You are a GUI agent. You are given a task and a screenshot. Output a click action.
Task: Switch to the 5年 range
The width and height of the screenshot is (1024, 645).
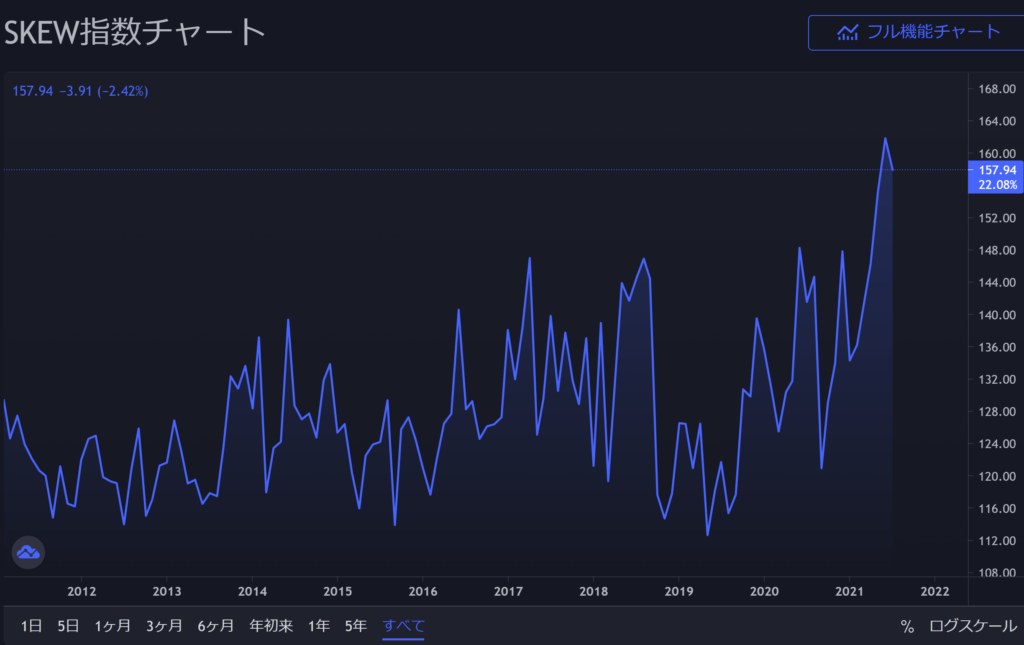coord(355,626)
